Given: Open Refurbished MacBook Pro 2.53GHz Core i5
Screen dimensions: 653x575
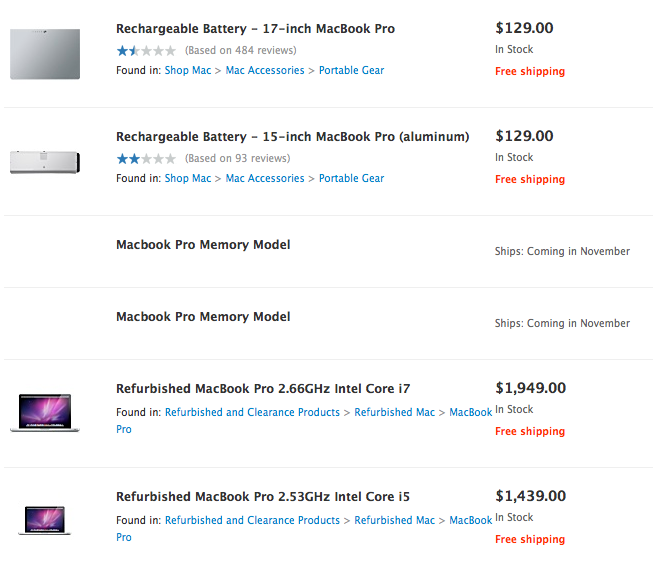Looking at the screenshot, I should click(263, 497).
